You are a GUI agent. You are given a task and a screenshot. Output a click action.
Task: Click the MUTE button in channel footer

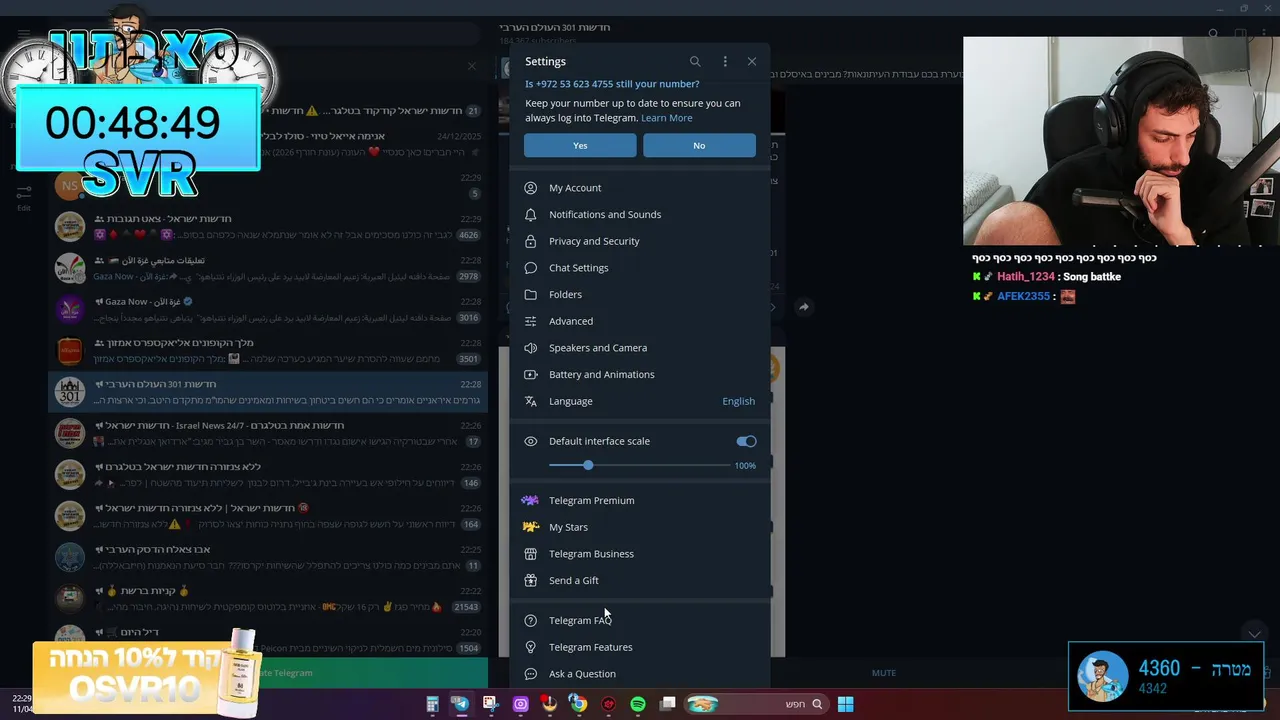884,673
